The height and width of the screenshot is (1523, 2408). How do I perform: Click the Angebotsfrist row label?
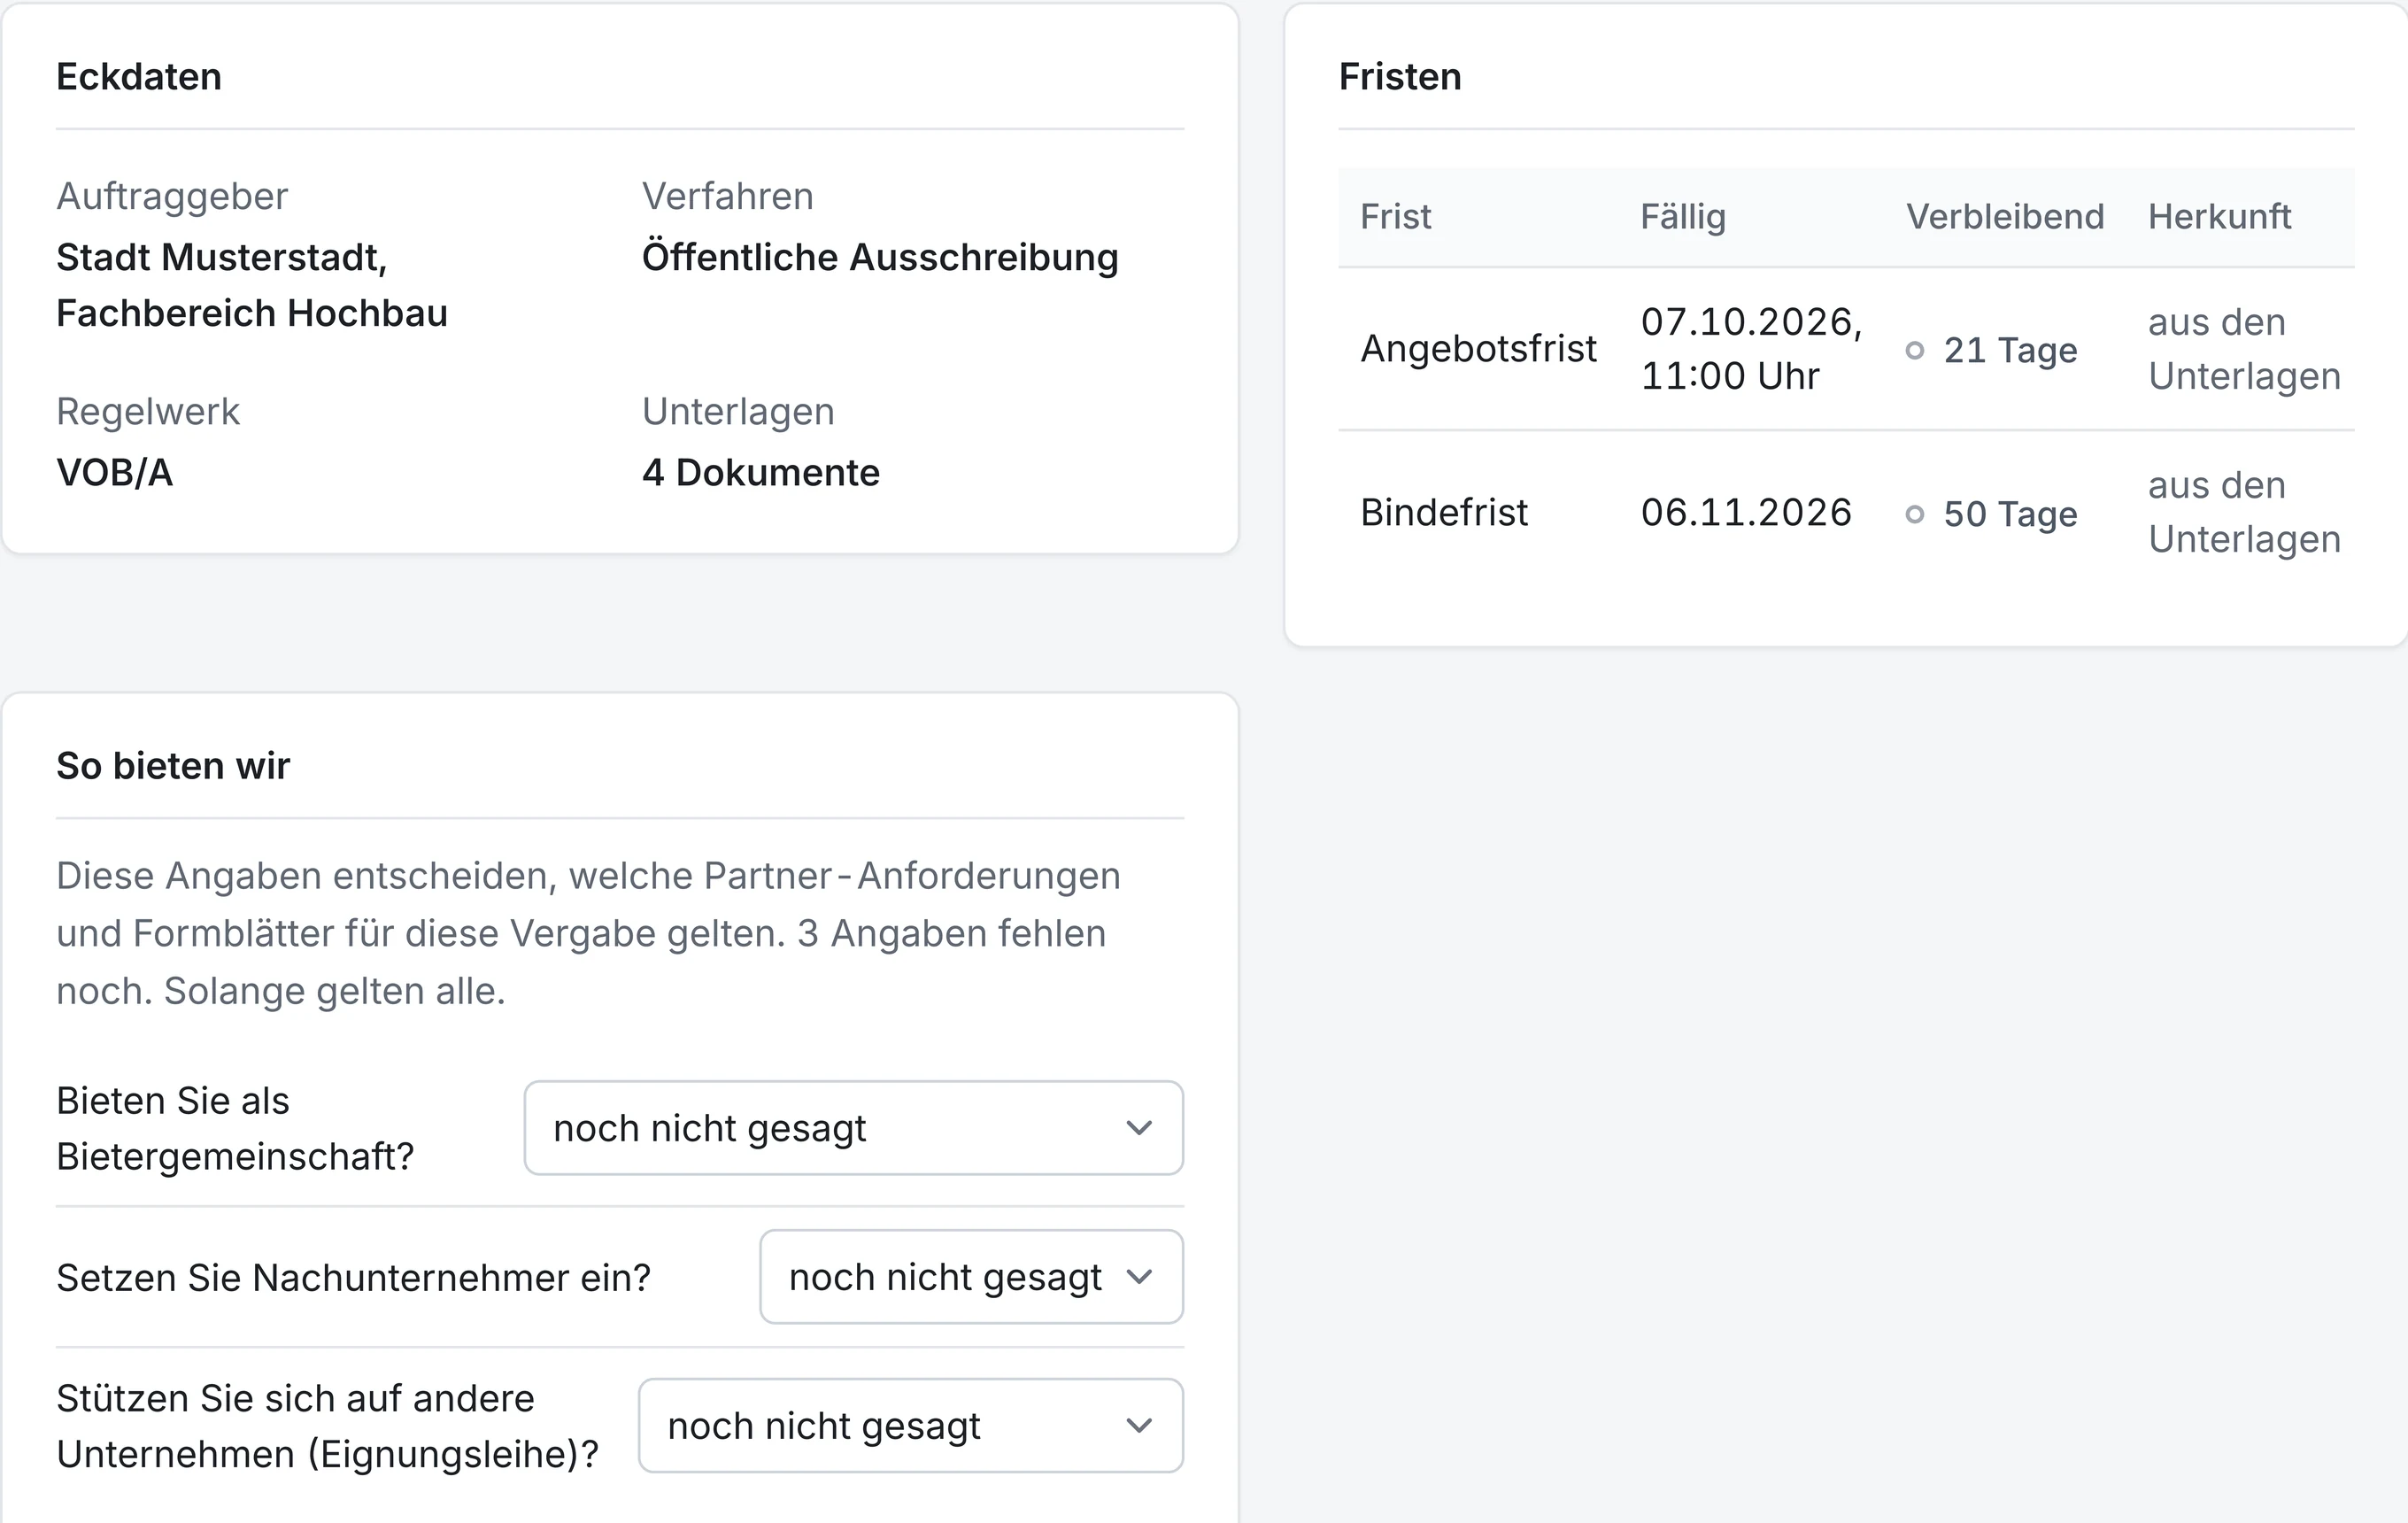coord(1478,349)
